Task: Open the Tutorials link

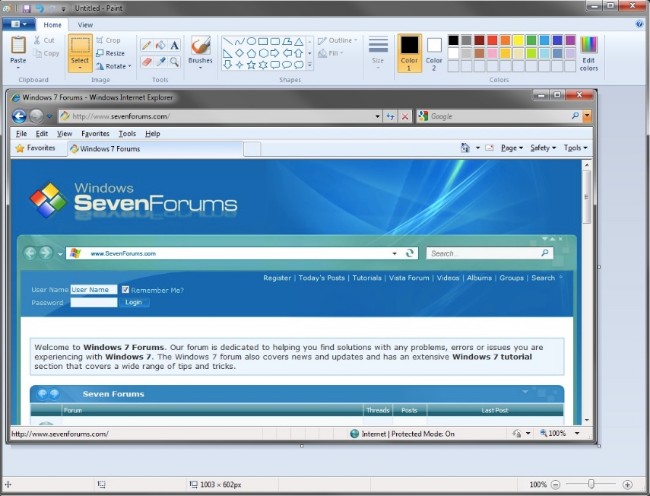Action: pos(367,278)
